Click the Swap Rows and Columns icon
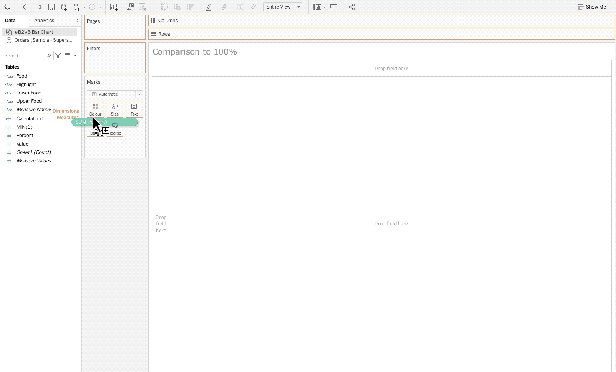 165,7
